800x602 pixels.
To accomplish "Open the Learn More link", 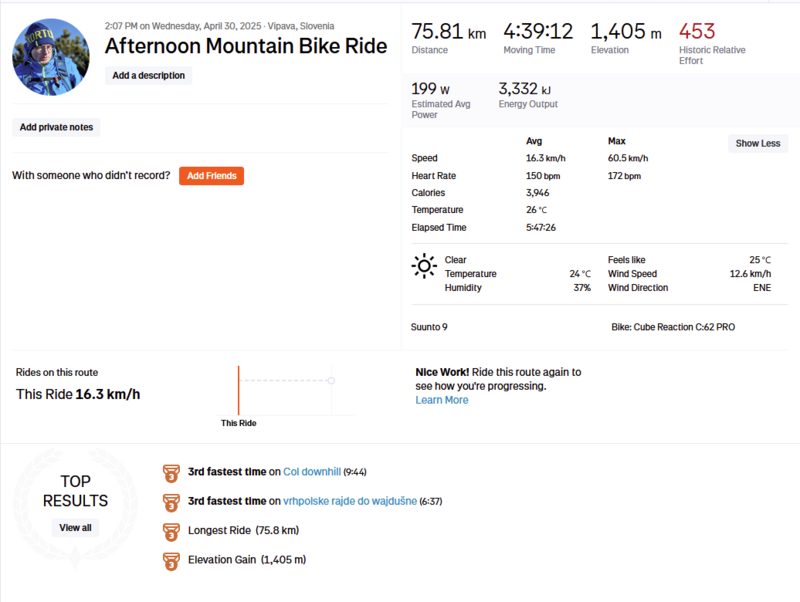I will point(441,400).
